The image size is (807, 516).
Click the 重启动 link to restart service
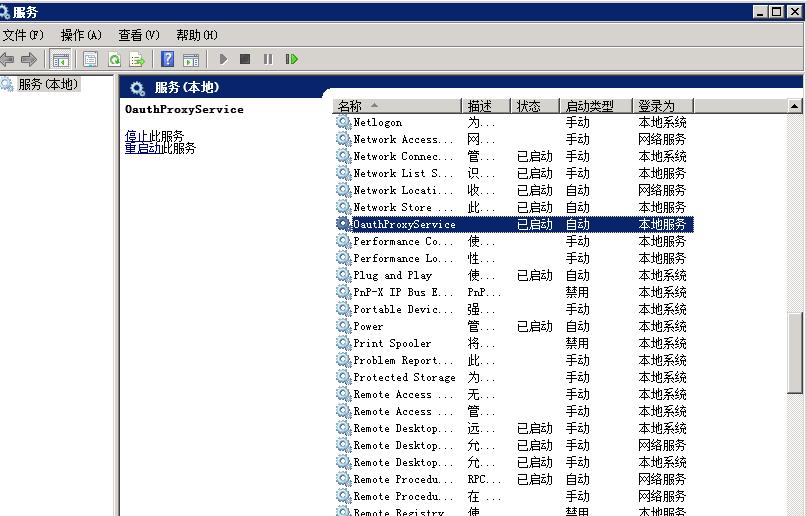[143, 148]
